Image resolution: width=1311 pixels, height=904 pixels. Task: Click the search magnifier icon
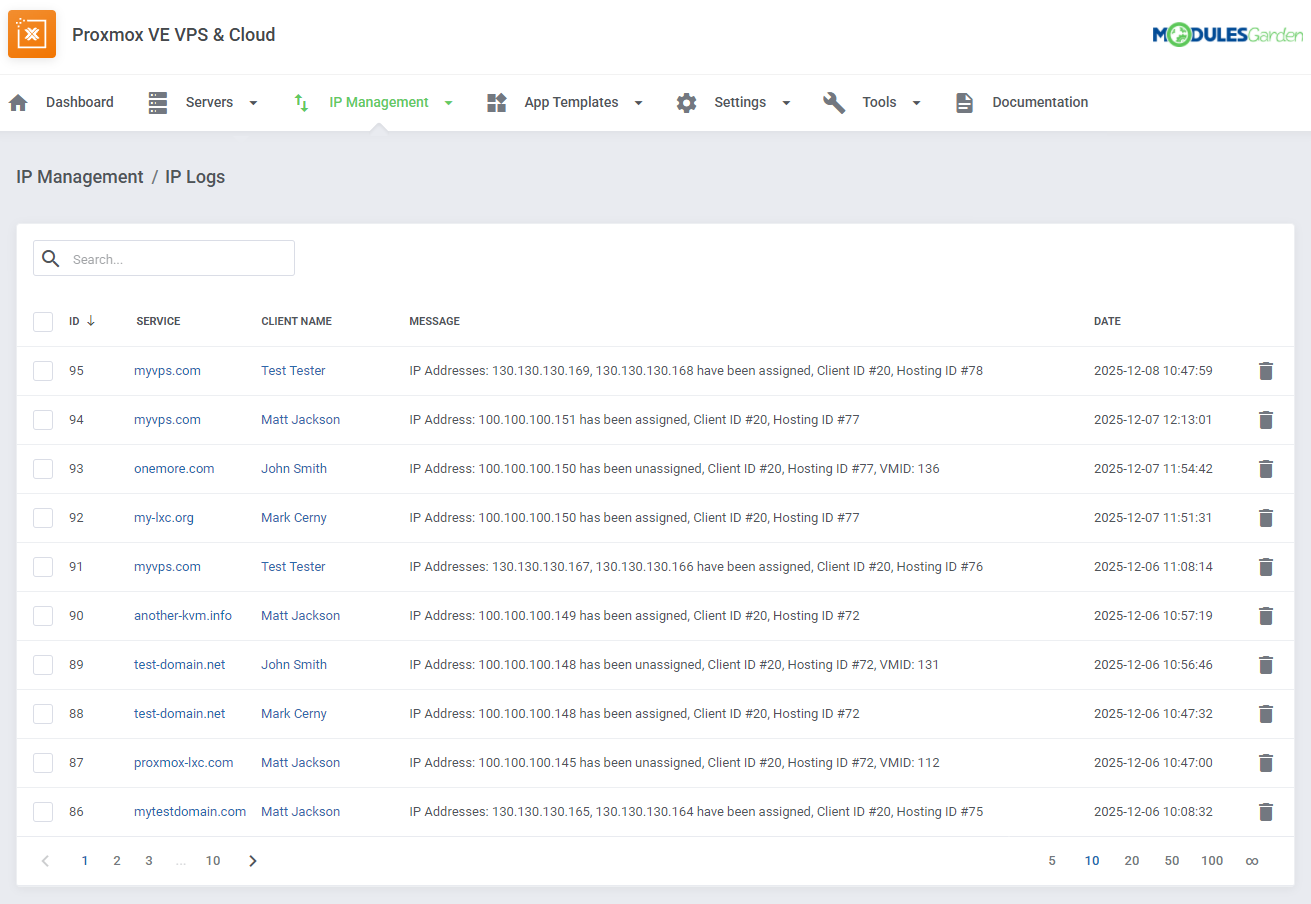[x=50, y=258]
